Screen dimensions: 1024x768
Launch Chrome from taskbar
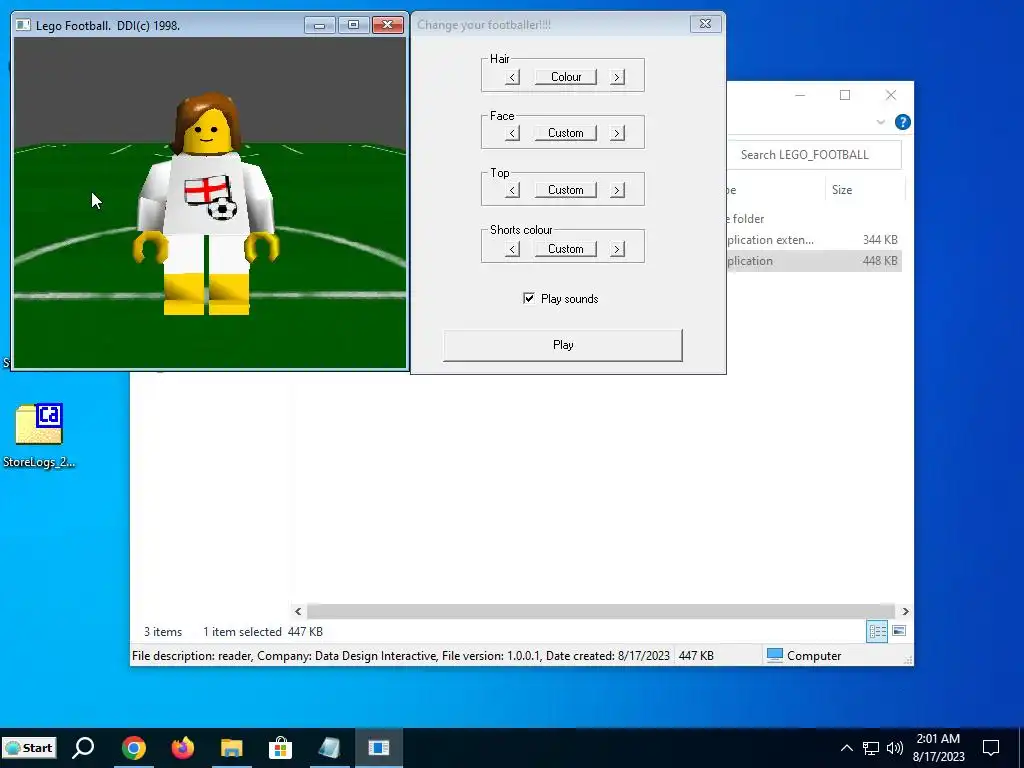click(133, 748)
